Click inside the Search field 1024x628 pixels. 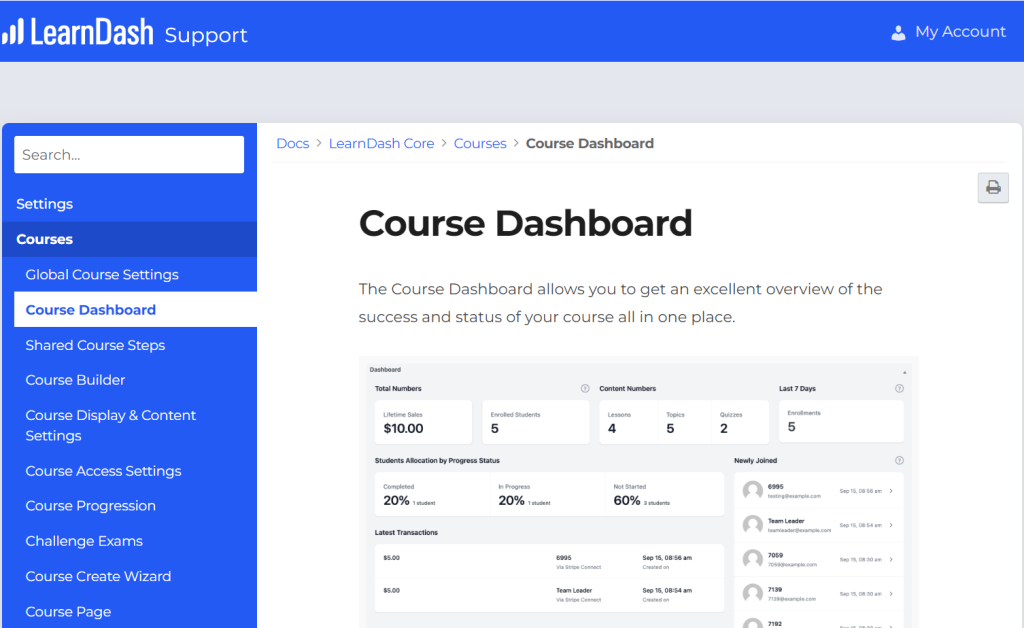pyautogui.click(x=128, y=154)
